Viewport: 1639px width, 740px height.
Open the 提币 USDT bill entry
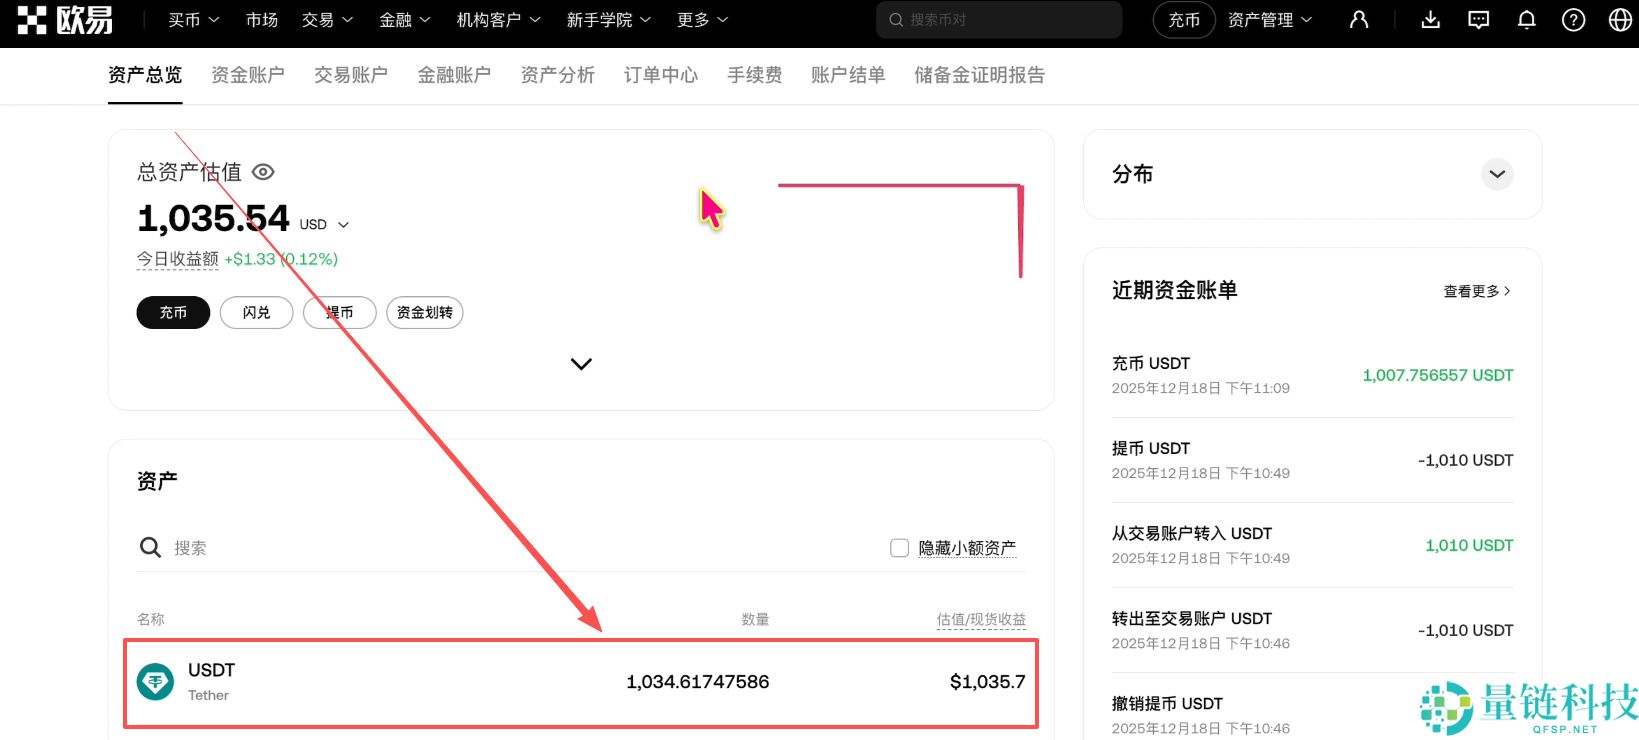(1312, 460)
